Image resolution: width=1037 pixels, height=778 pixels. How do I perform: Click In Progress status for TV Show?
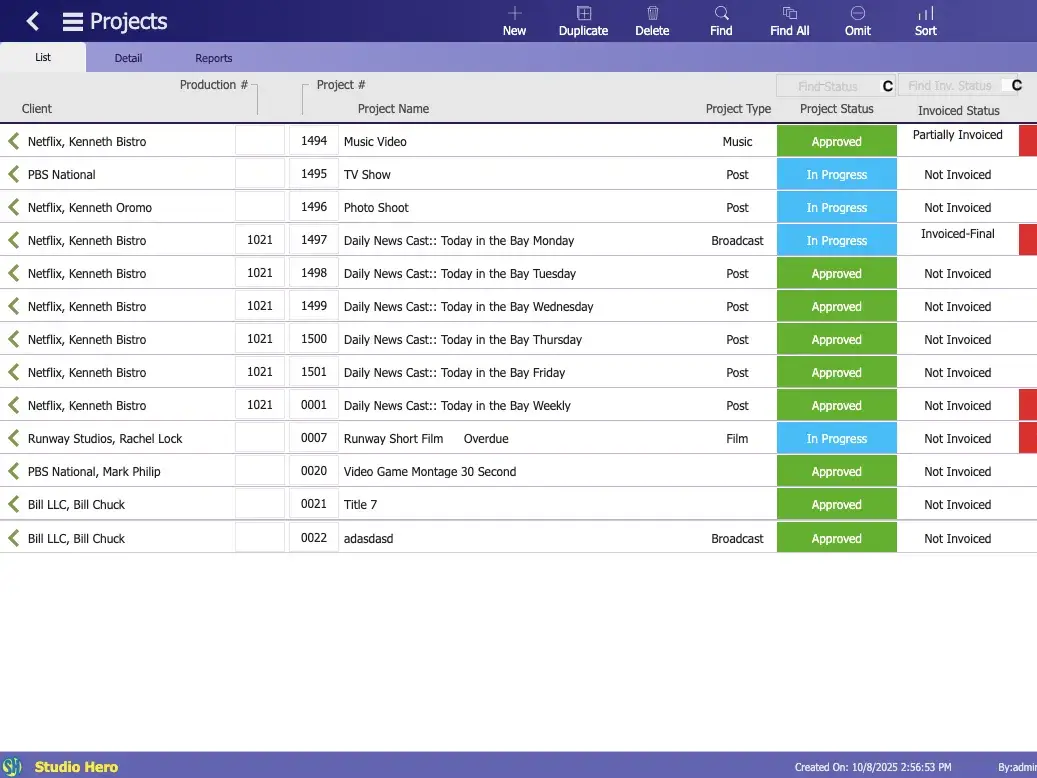point(837,174)
